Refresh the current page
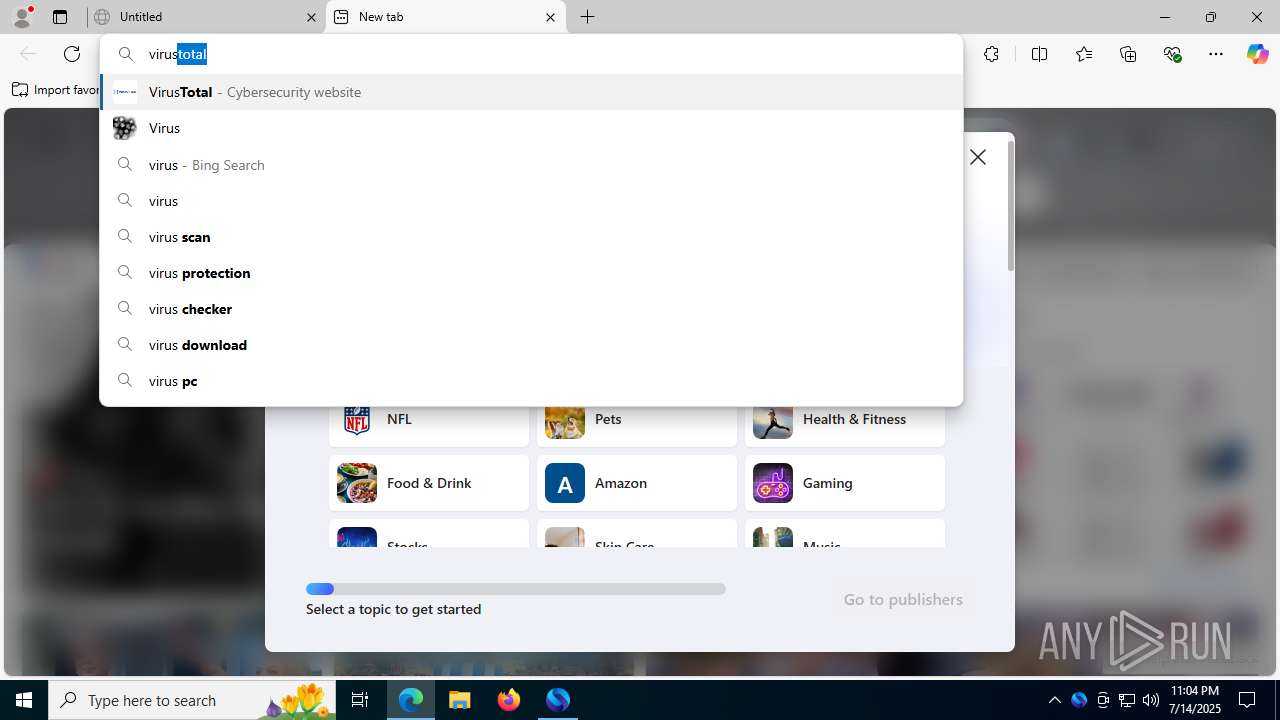This screenshot has width=1280, height=720. click(x=72, y=54)
